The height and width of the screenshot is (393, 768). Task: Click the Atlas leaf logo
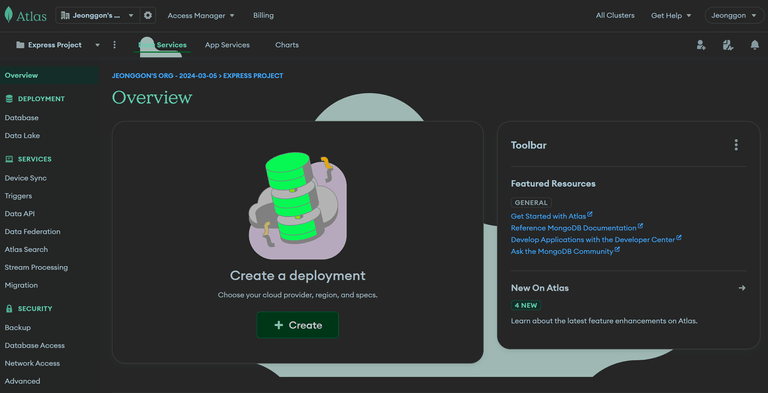tap(9, 15)
